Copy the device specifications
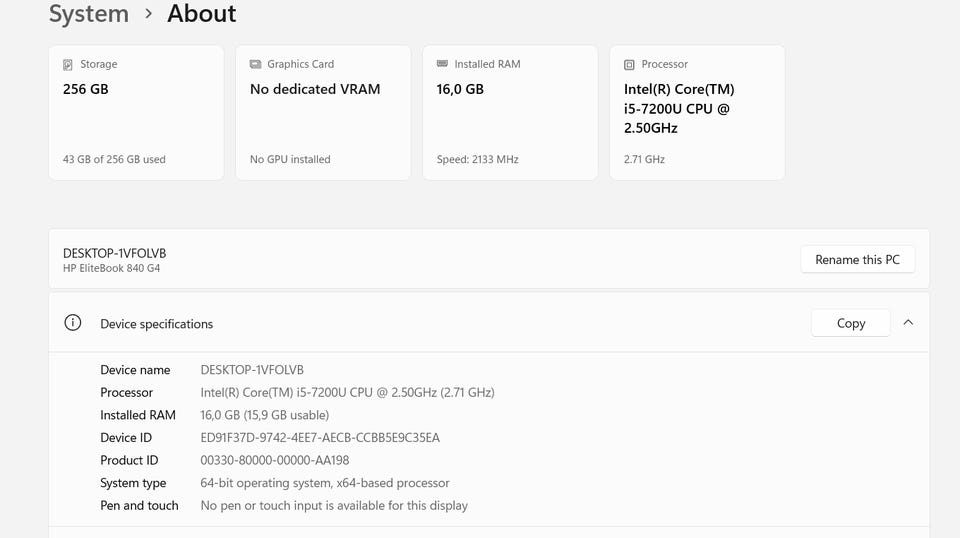Image resolution: width=960 pixels, height=538 pixels. point(850,323)
